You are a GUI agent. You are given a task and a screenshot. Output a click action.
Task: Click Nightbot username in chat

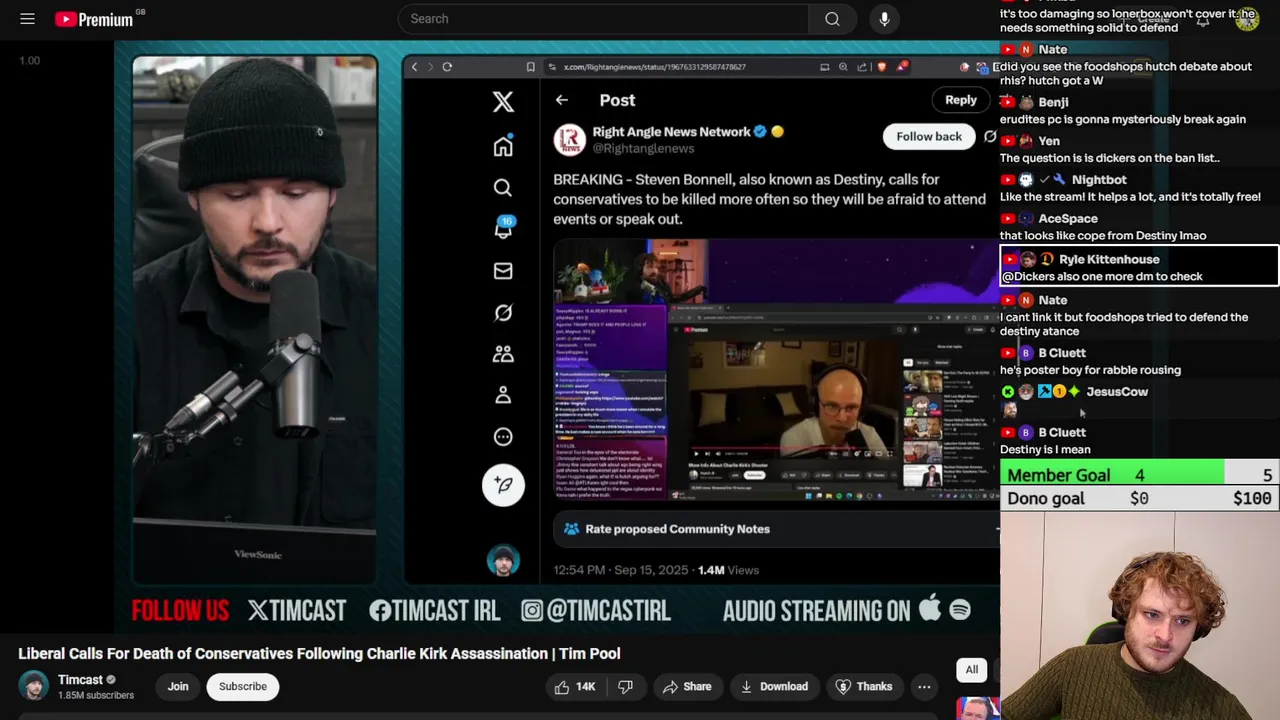click(1099, 180)
